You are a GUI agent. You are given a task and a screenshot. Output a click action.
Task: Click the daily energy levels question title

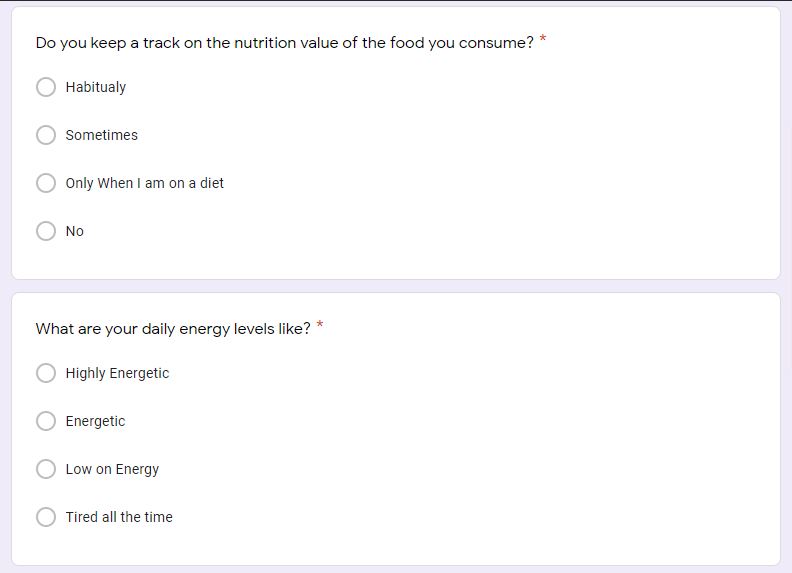click(173, 329)
